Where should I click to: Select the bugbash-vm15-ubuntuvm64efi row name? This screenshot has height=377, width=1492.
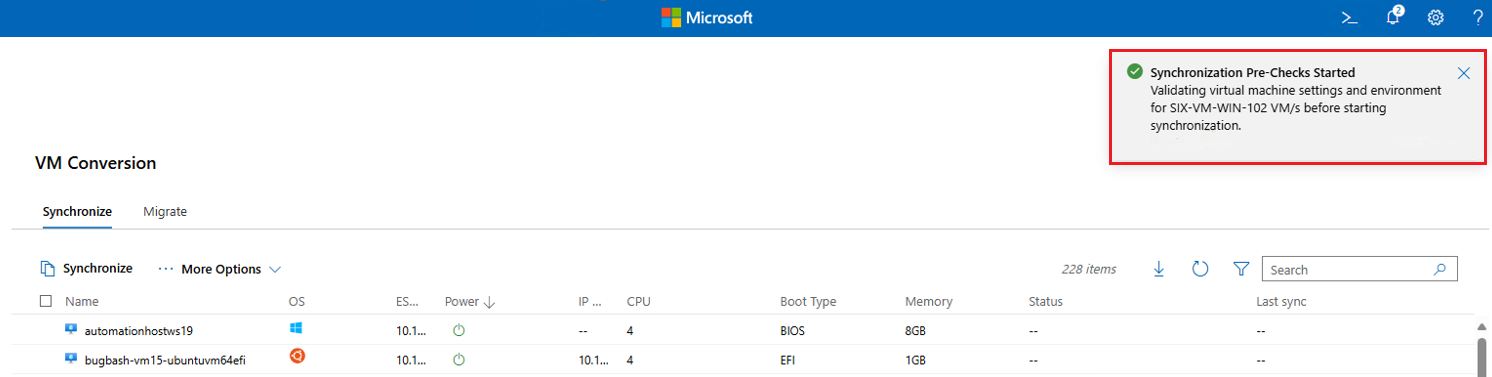click(x=165, y=360)
